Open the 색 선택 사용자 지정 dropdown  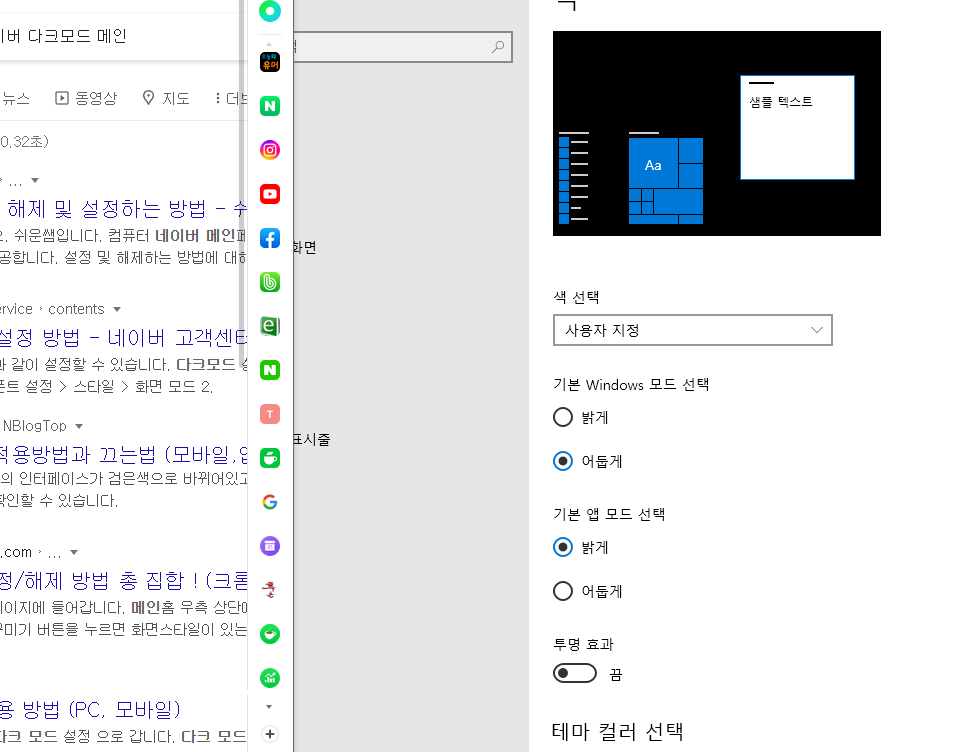(692, 330)
